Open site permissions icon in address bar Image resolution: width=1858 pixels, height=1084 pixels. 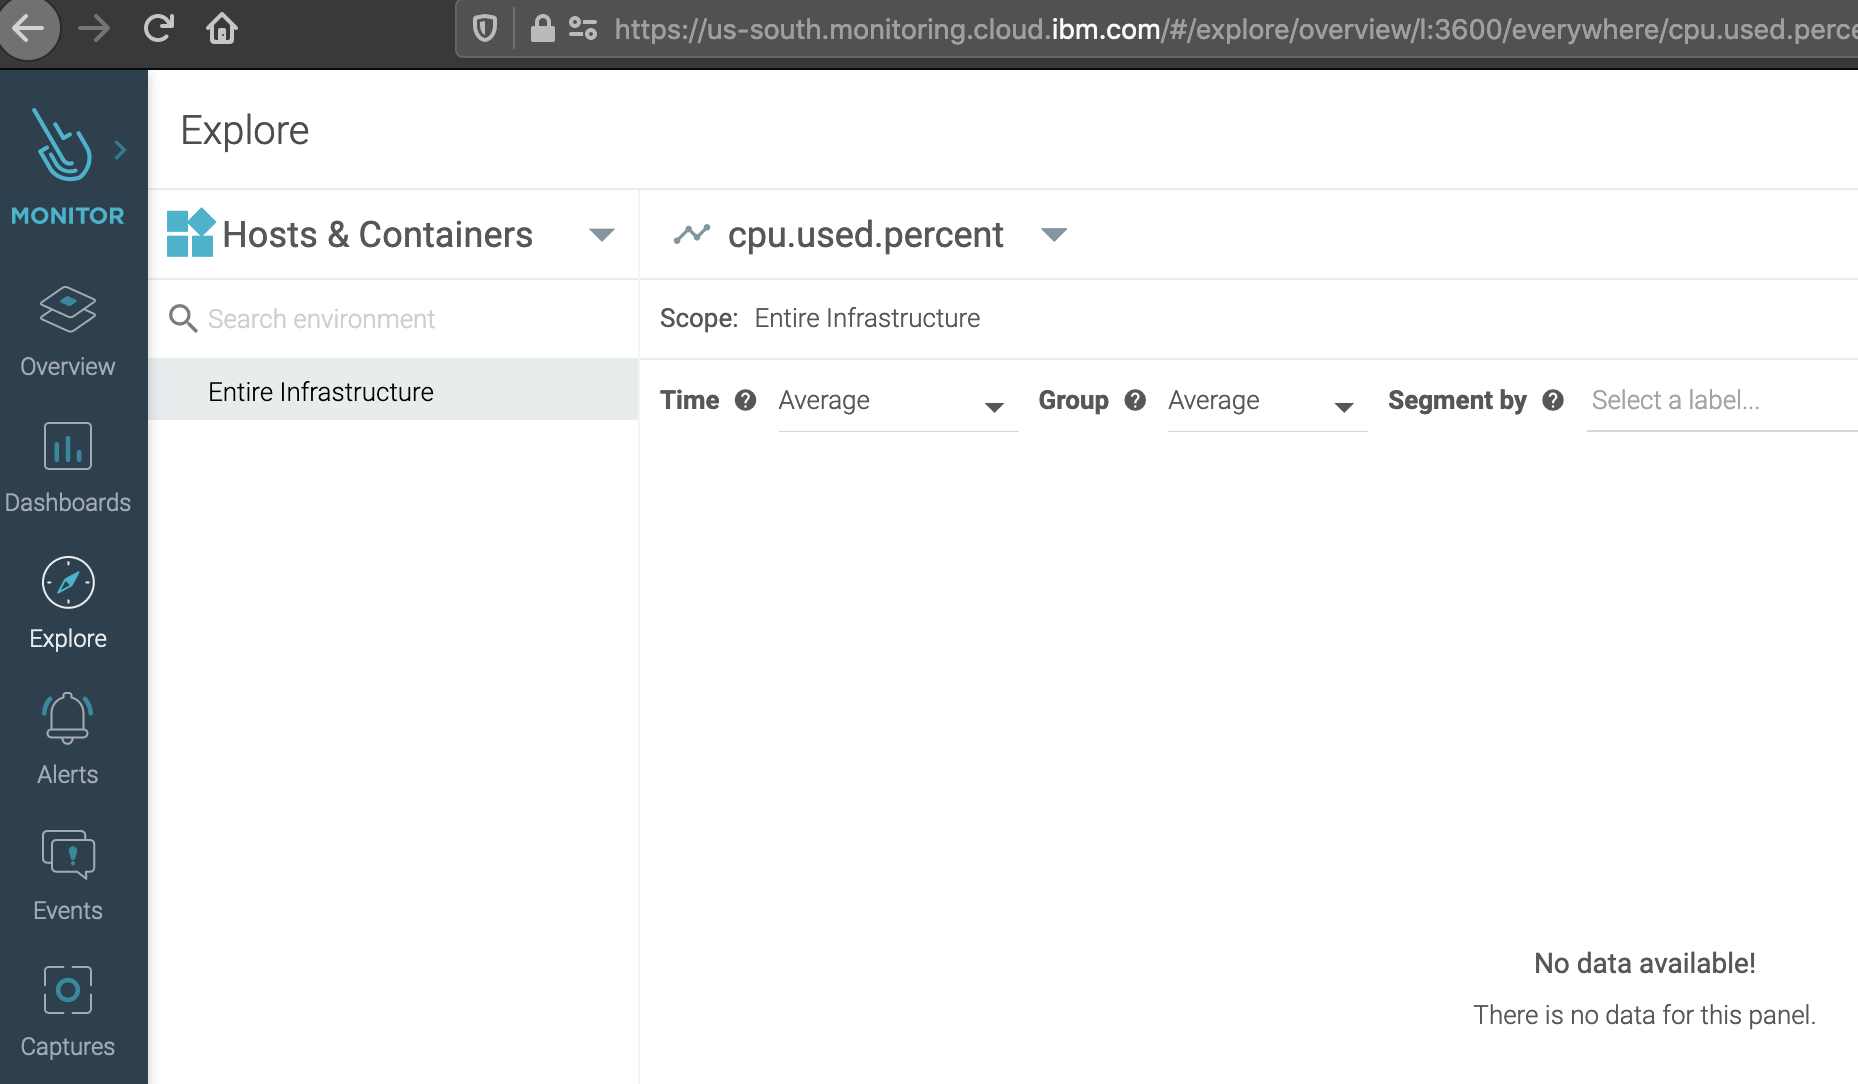click(x=583, y=28)
